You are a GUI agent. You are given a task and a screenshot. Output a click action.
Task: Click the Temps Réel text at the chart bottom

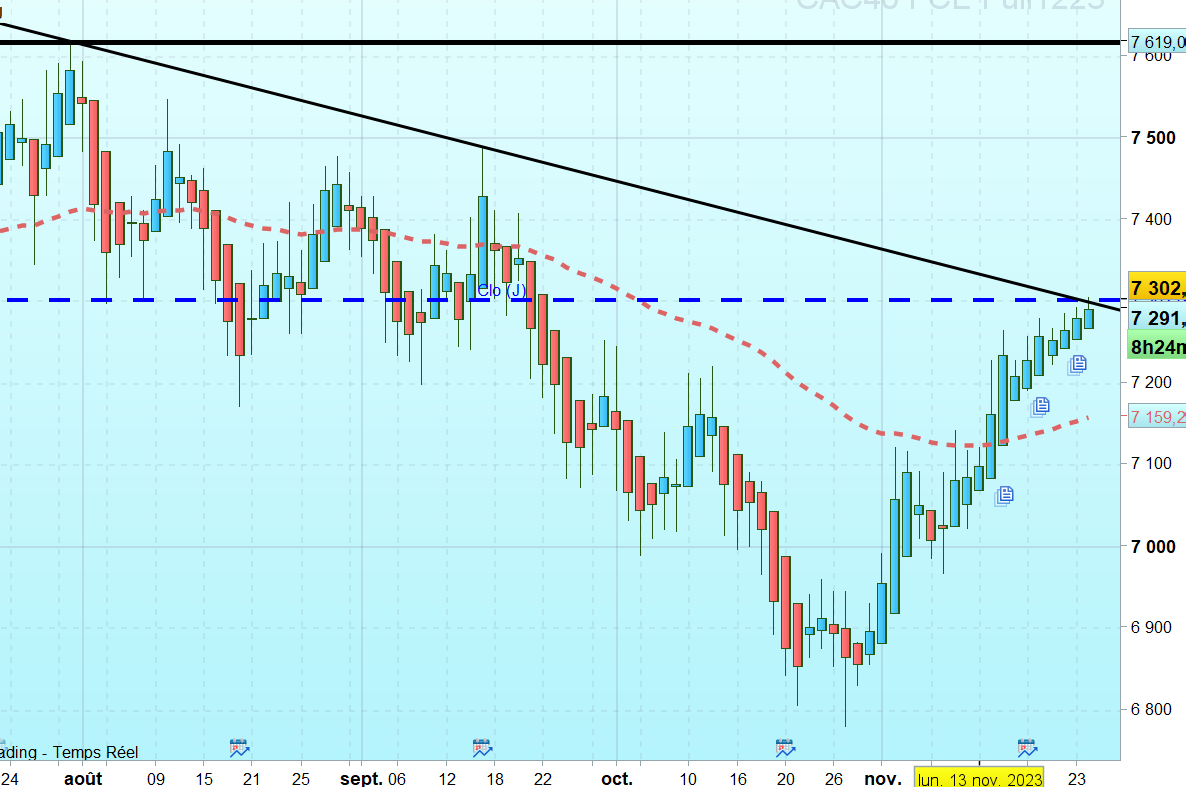[x=95, y=752]
